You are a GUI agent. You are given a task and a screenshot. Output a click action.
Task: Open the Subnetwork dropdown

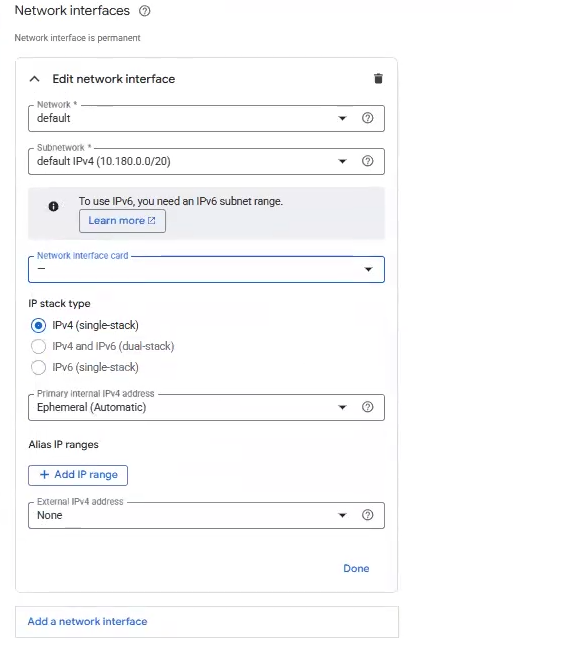pyautogui.click(x=206, y=162)
